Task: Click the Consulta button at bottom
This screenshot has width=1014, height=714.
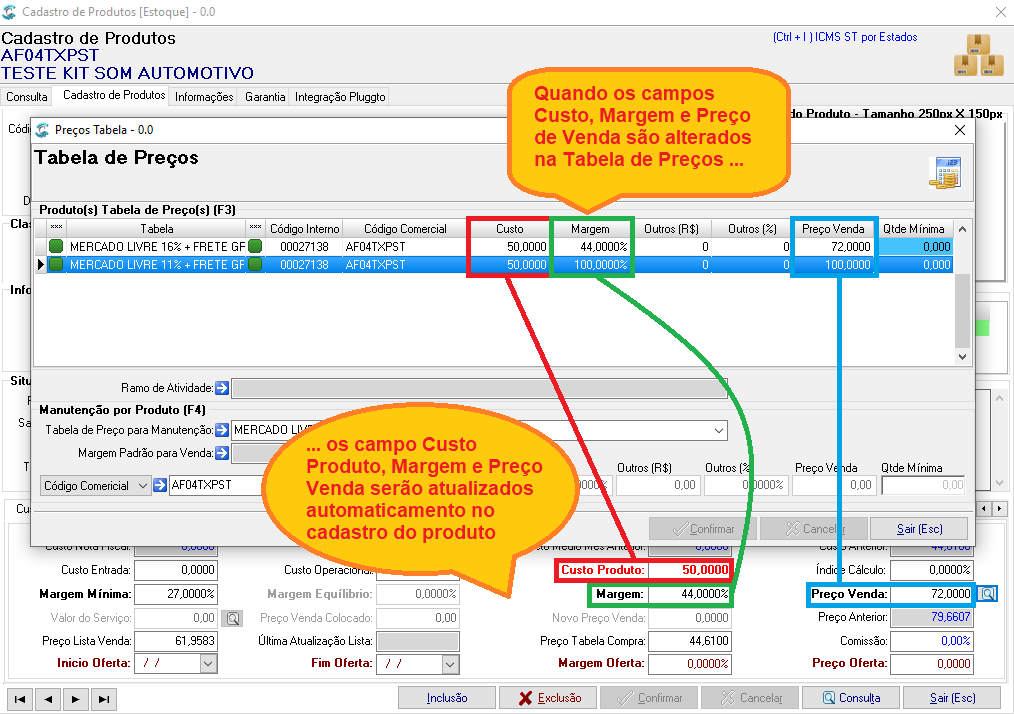Action: (x=852, y=698)
